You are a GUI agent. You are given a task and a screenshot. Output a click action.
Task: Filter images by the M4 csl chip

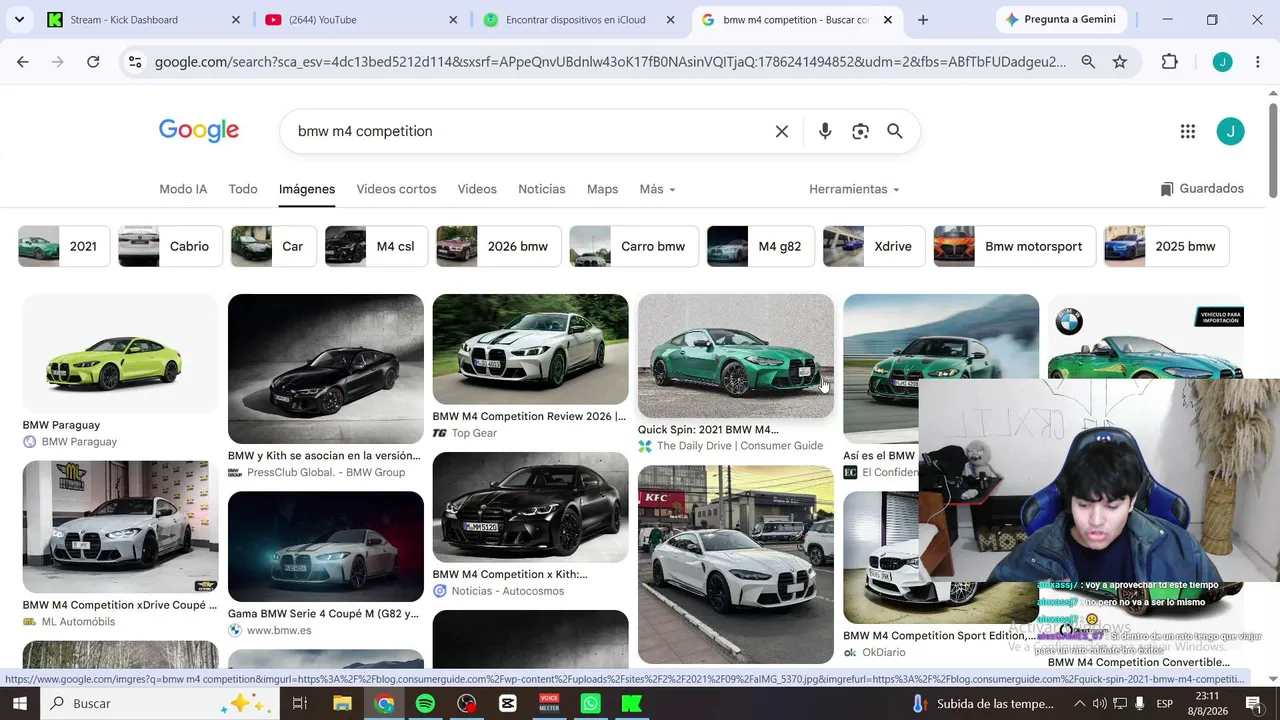point(376,246)
